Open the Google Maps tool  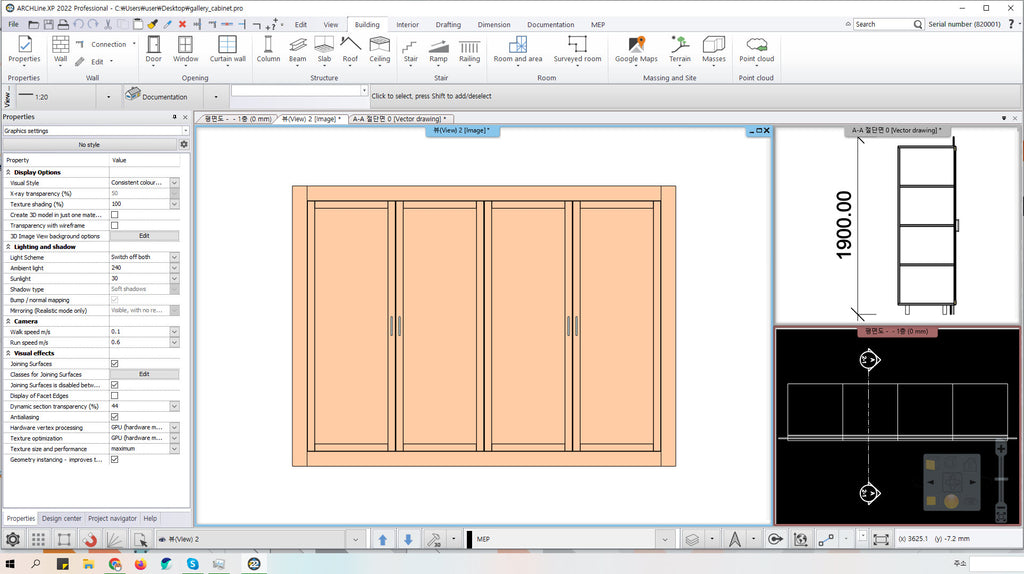click(x=637, y=48)
